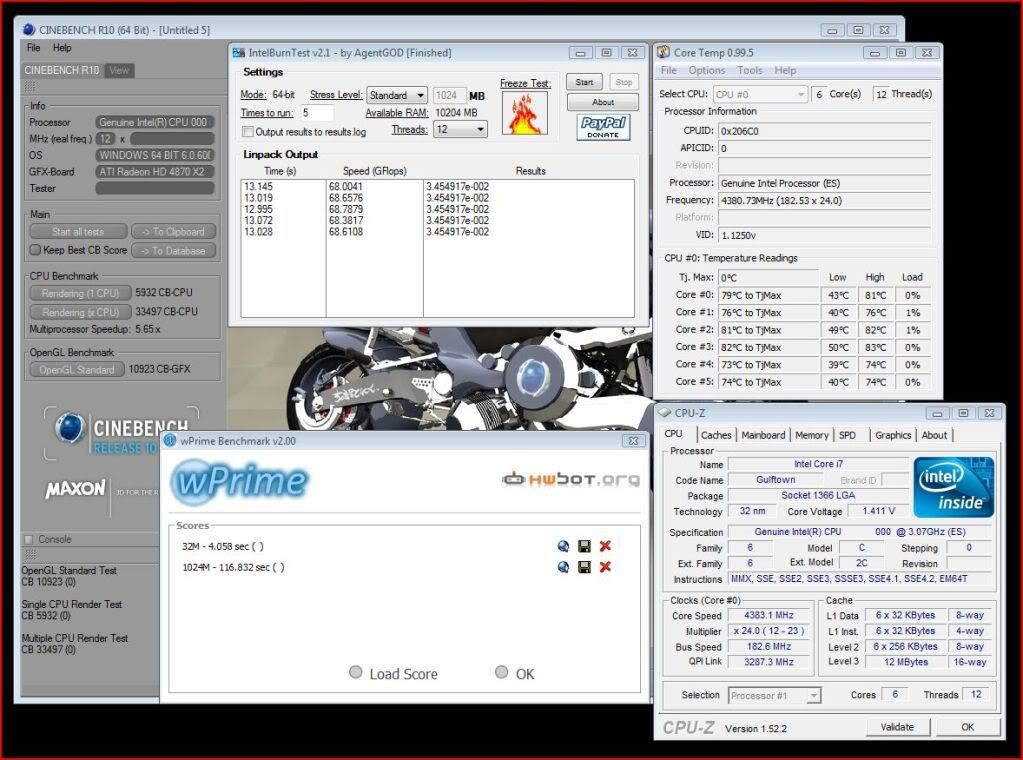
Task: Open the Tools menu in Core Temp
Action: tap(750, 70)
